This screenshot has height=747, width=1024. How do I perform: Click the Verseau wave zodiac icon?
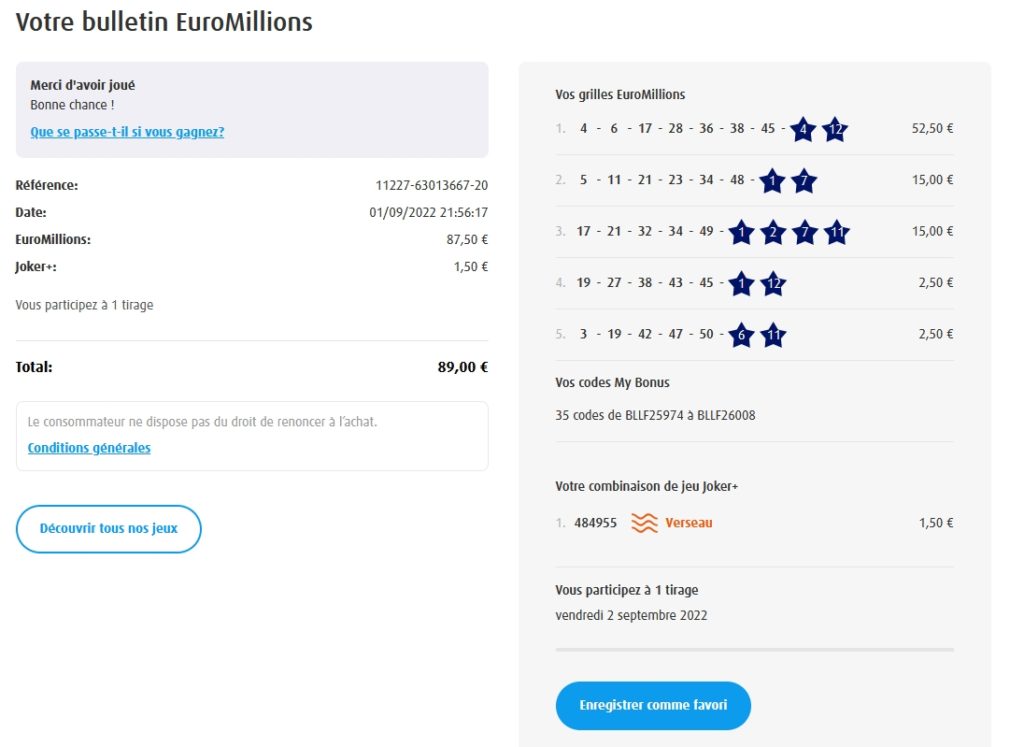644,523
